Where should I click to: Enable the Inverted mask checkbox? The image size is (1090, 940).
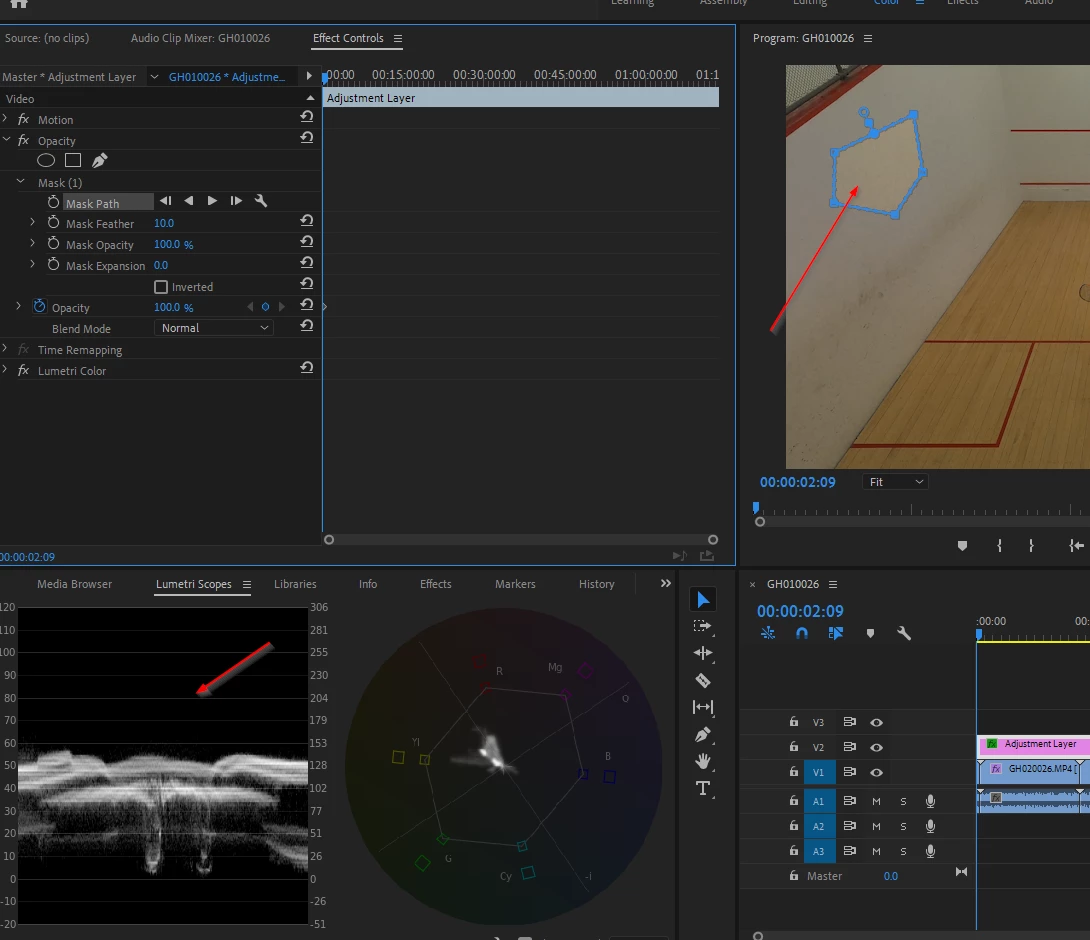(x=161, y=287)
